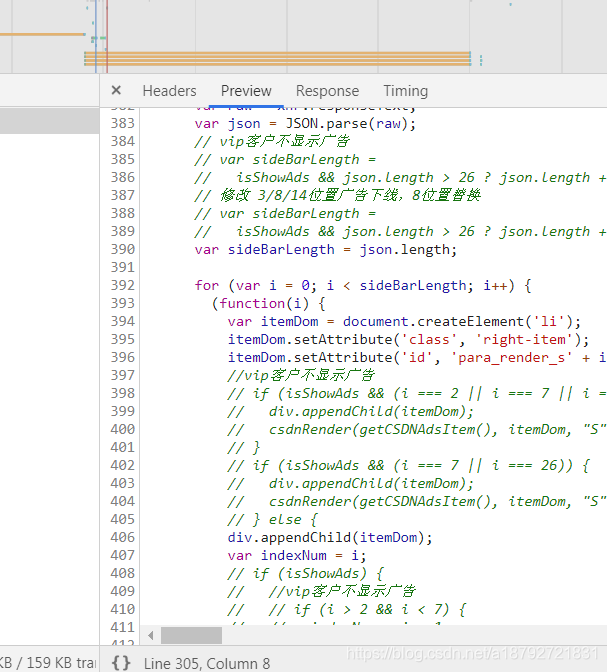This screenshot has width=607, height=672.
Task: Switch to the Response tab
Action: 328,91
